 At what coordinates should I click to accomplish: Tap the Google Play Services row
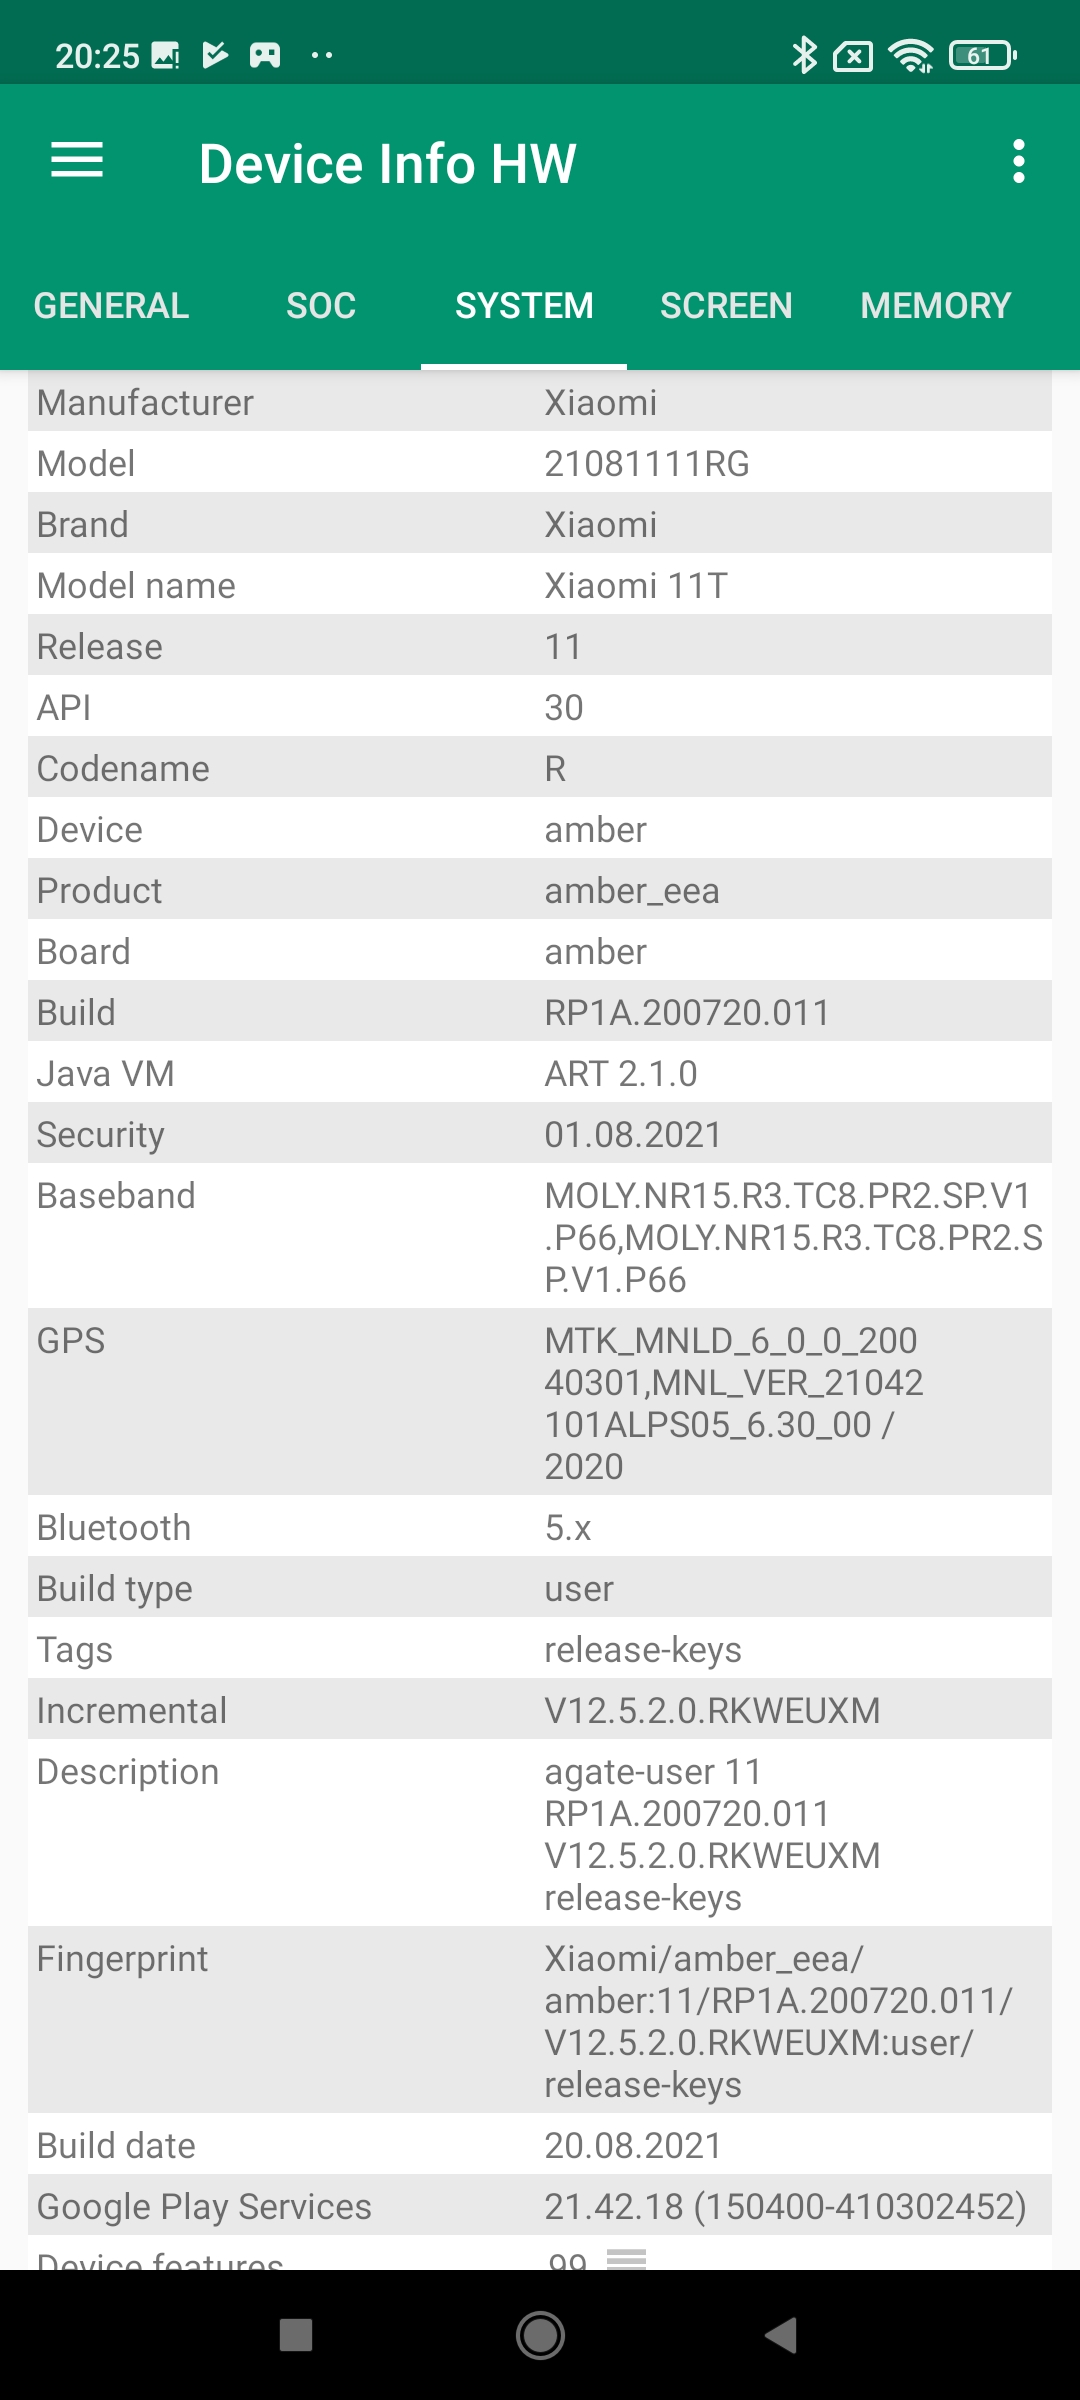point(540,2206)
